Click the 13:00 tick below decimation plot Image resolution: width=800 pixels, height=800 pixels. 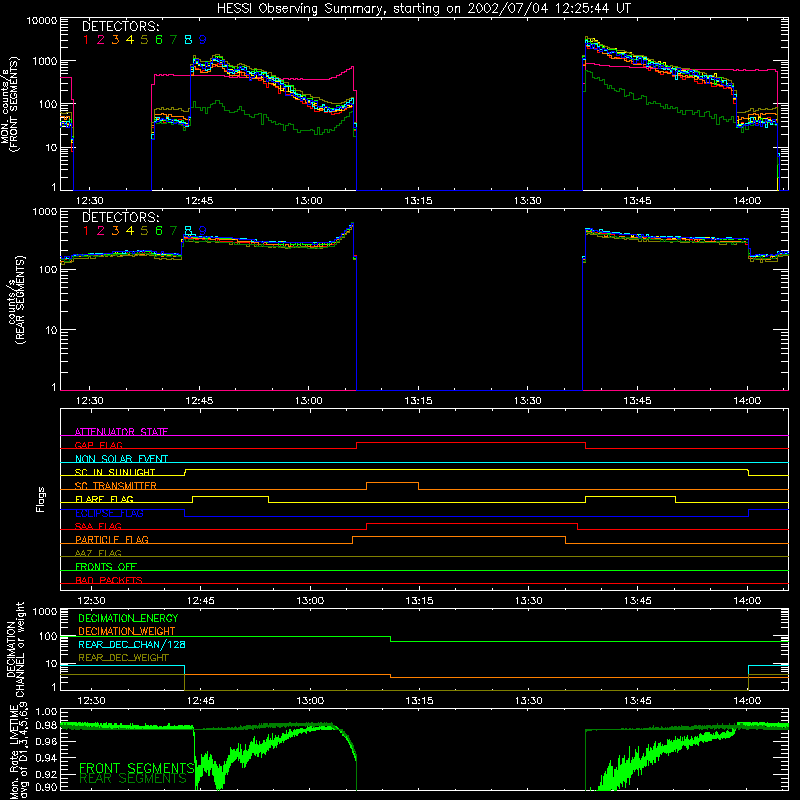tap(310, 701)
